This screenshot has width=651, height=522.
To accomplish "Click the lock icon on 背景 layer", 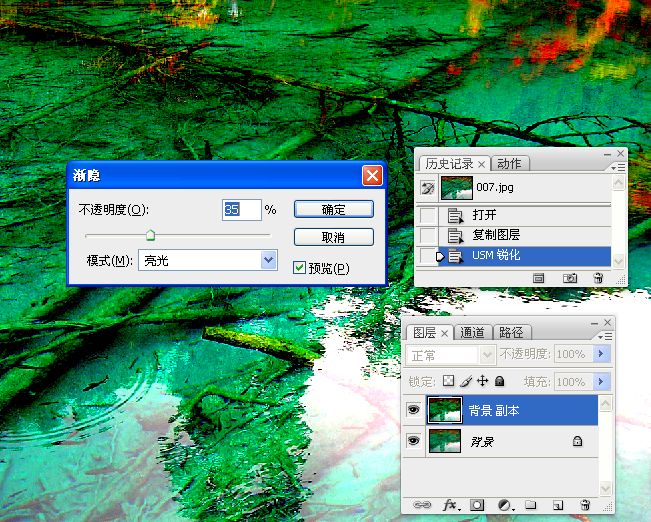I will [578, 441].
